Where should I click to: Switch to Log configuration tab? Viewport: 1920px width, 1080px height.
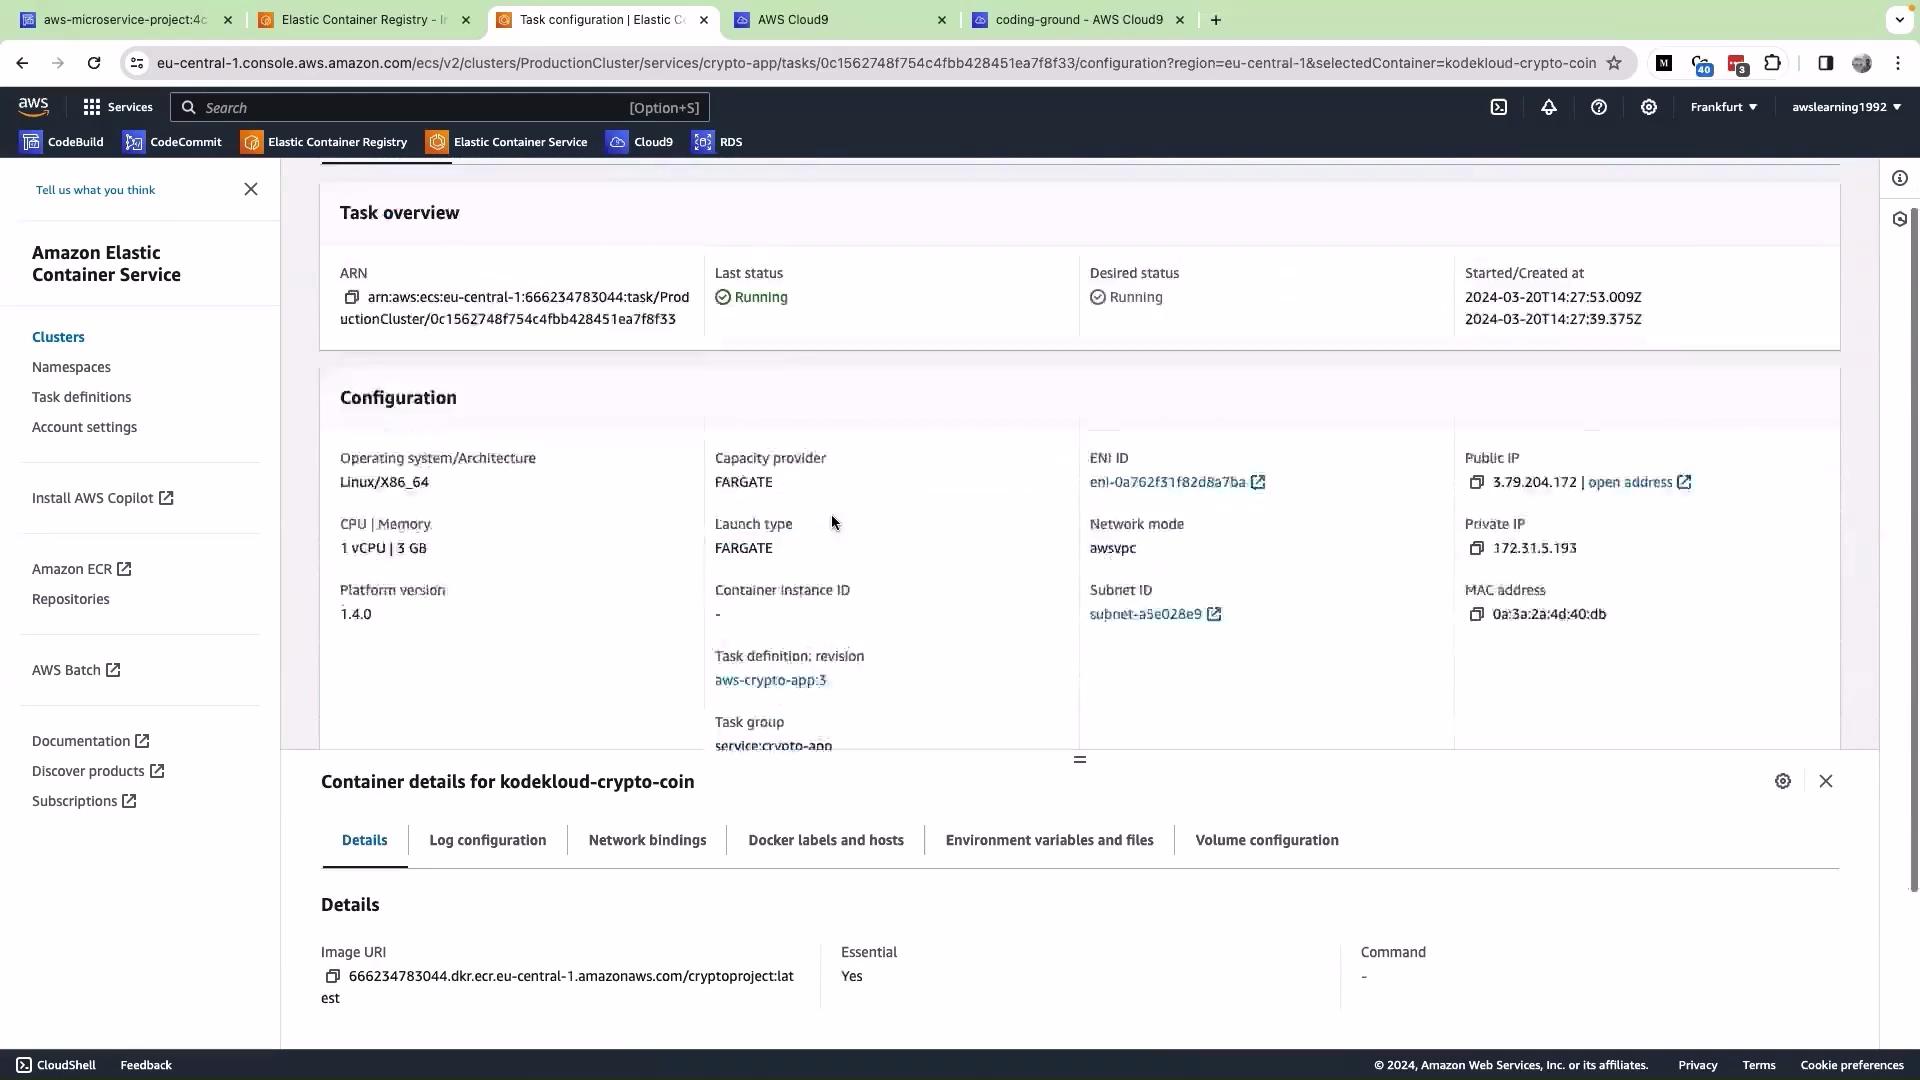click(x=488, y=840)
